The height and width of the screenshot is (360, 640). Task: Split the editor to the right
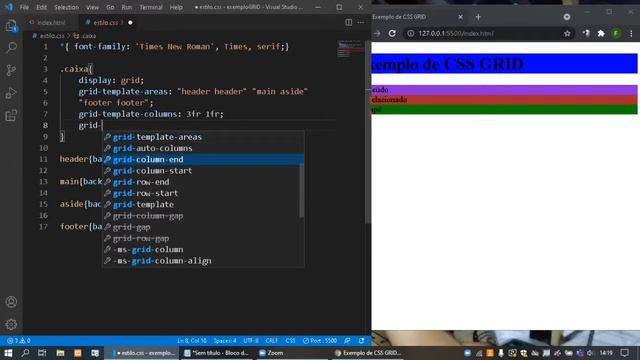348,22
